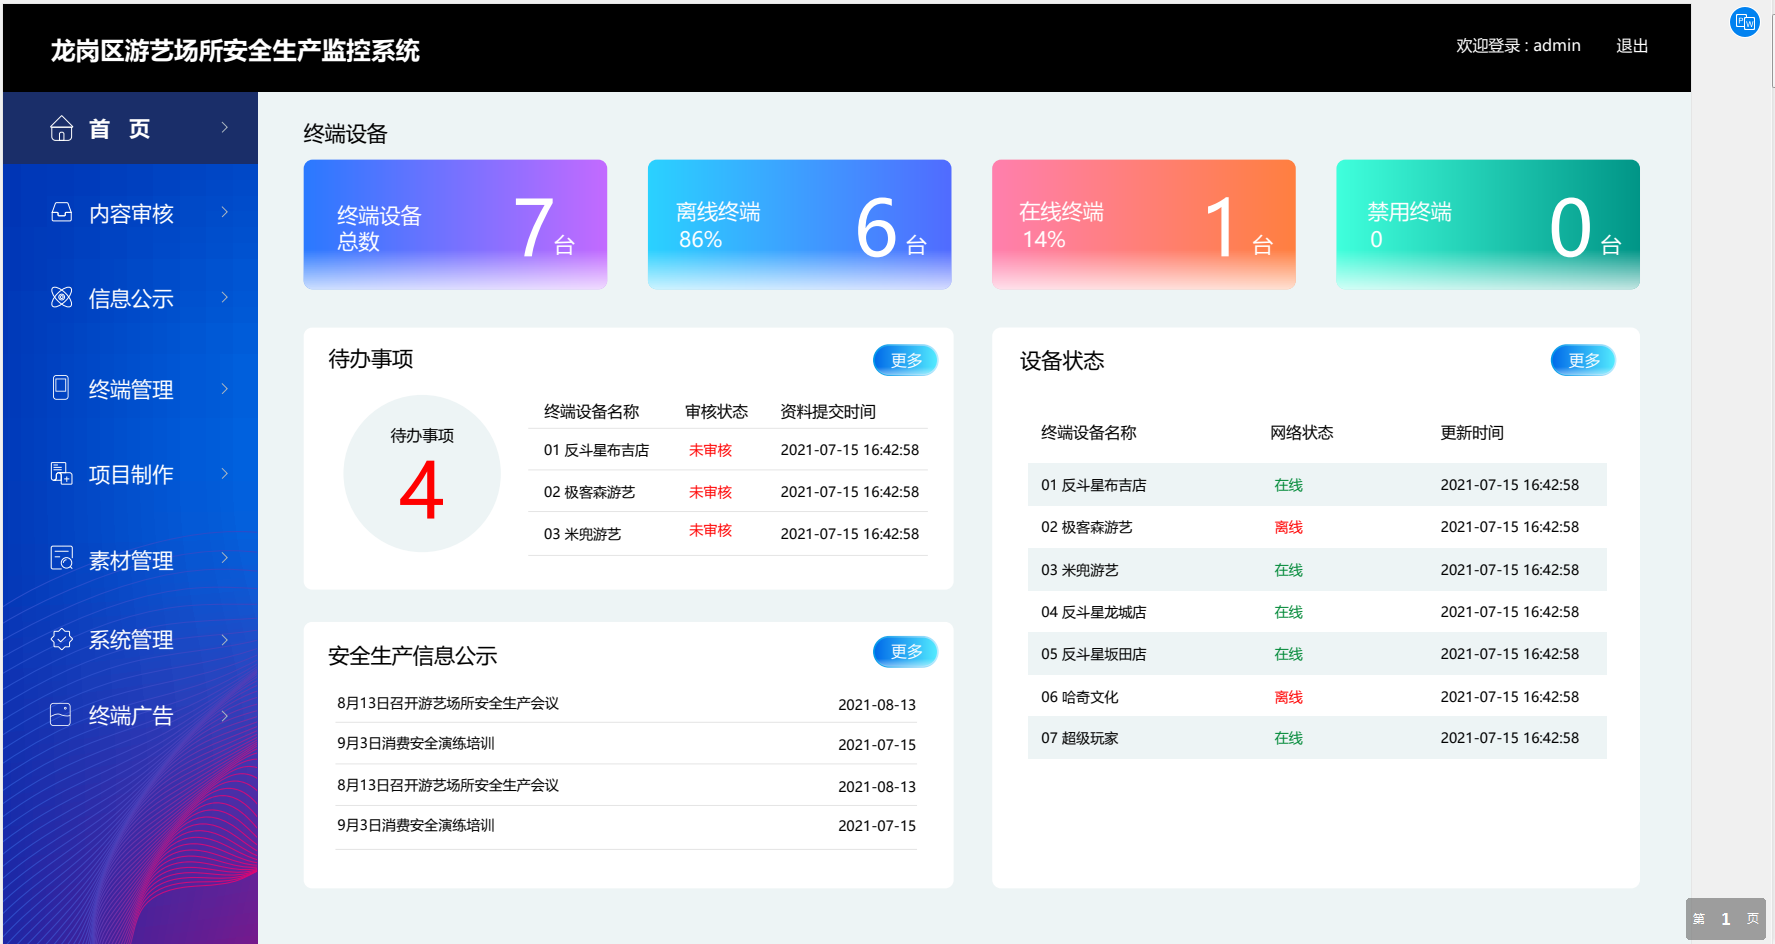Click 在线 status for 07 超级玩家
This screenshot has width=1775, height=944.
click(x=1288, y=738)
